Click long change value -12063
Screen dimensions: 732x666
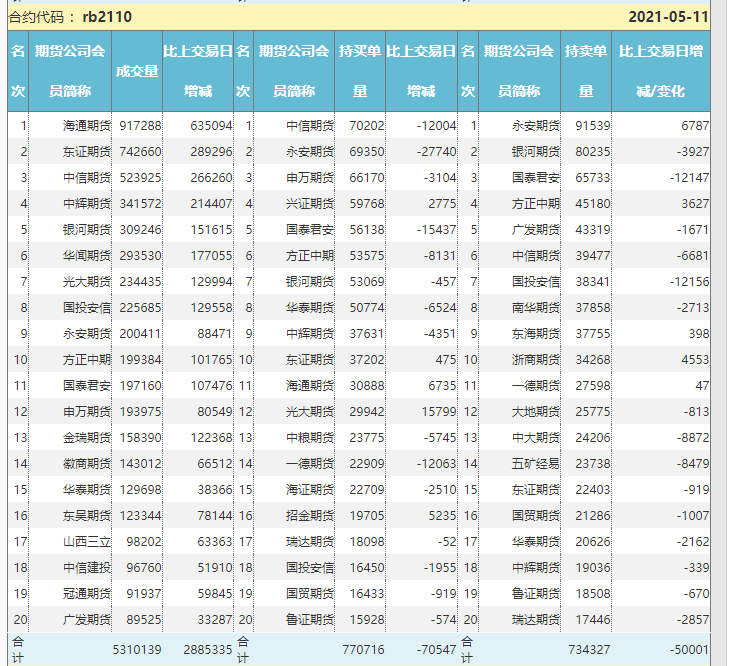tap(436, 464)
